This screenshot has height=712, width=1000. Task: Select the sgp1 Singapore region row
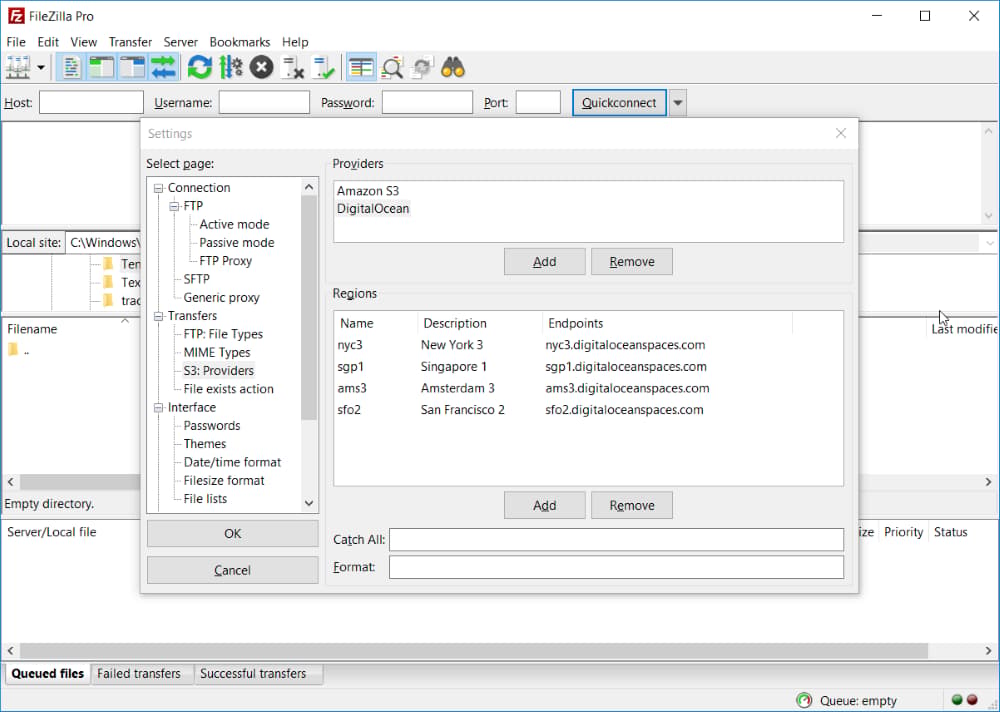(588, 367)
